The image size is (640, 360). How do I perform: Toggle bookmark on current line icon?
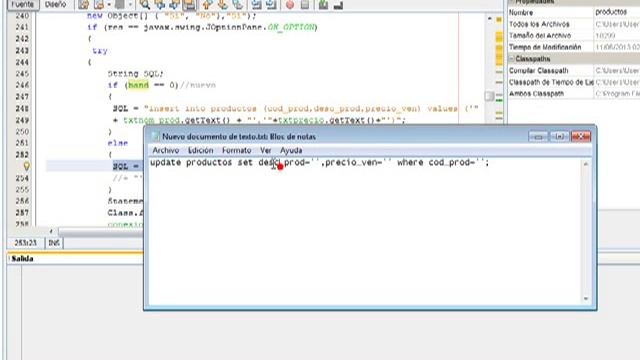237,5
